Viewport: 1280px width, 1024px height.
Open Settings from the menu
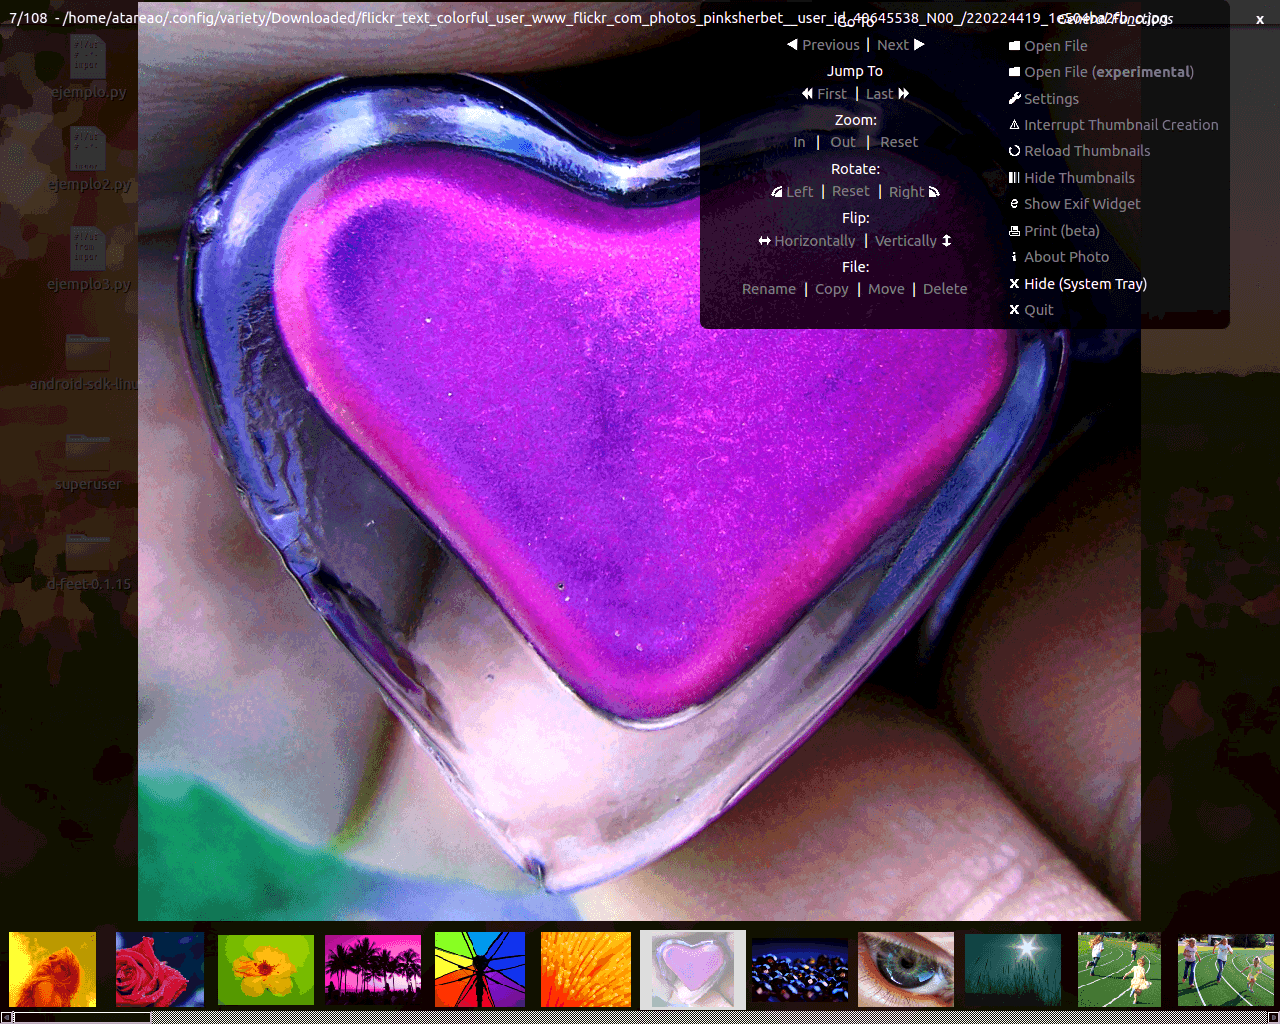[x=1044, y=99]
